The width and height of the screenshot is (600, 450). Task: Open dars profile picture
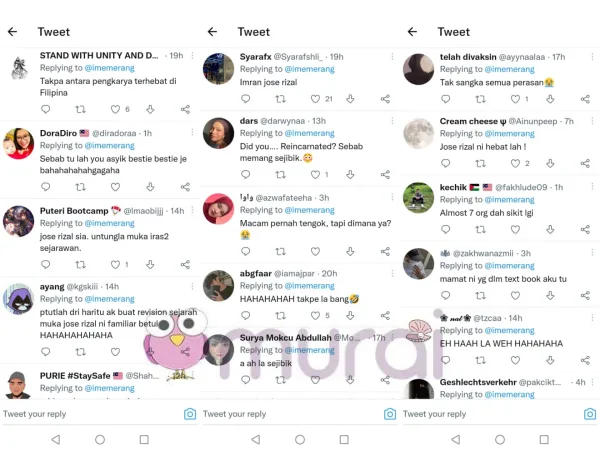point(218,133)
